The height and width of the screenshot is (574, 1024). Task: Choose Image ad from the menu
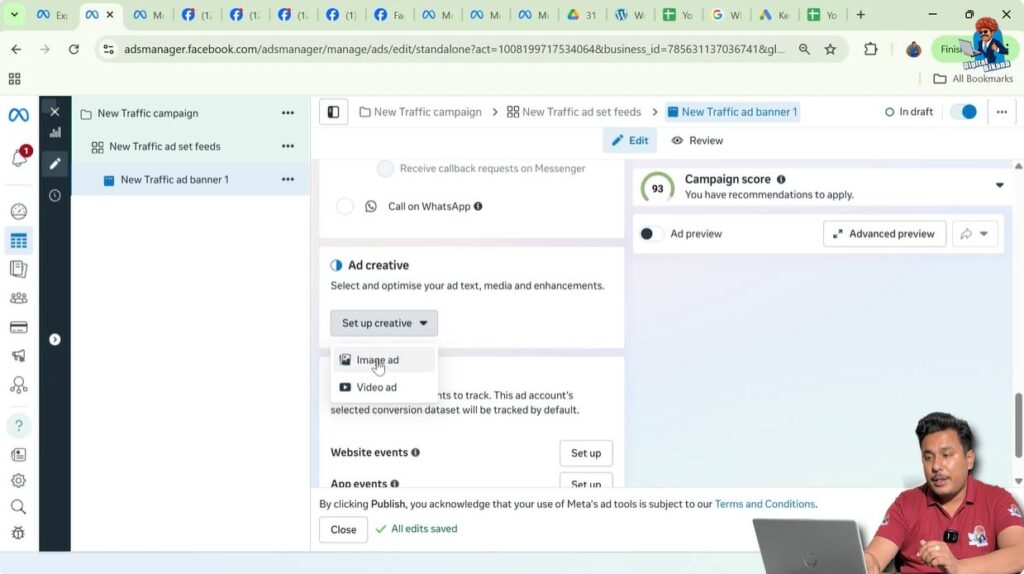(377, 360)
